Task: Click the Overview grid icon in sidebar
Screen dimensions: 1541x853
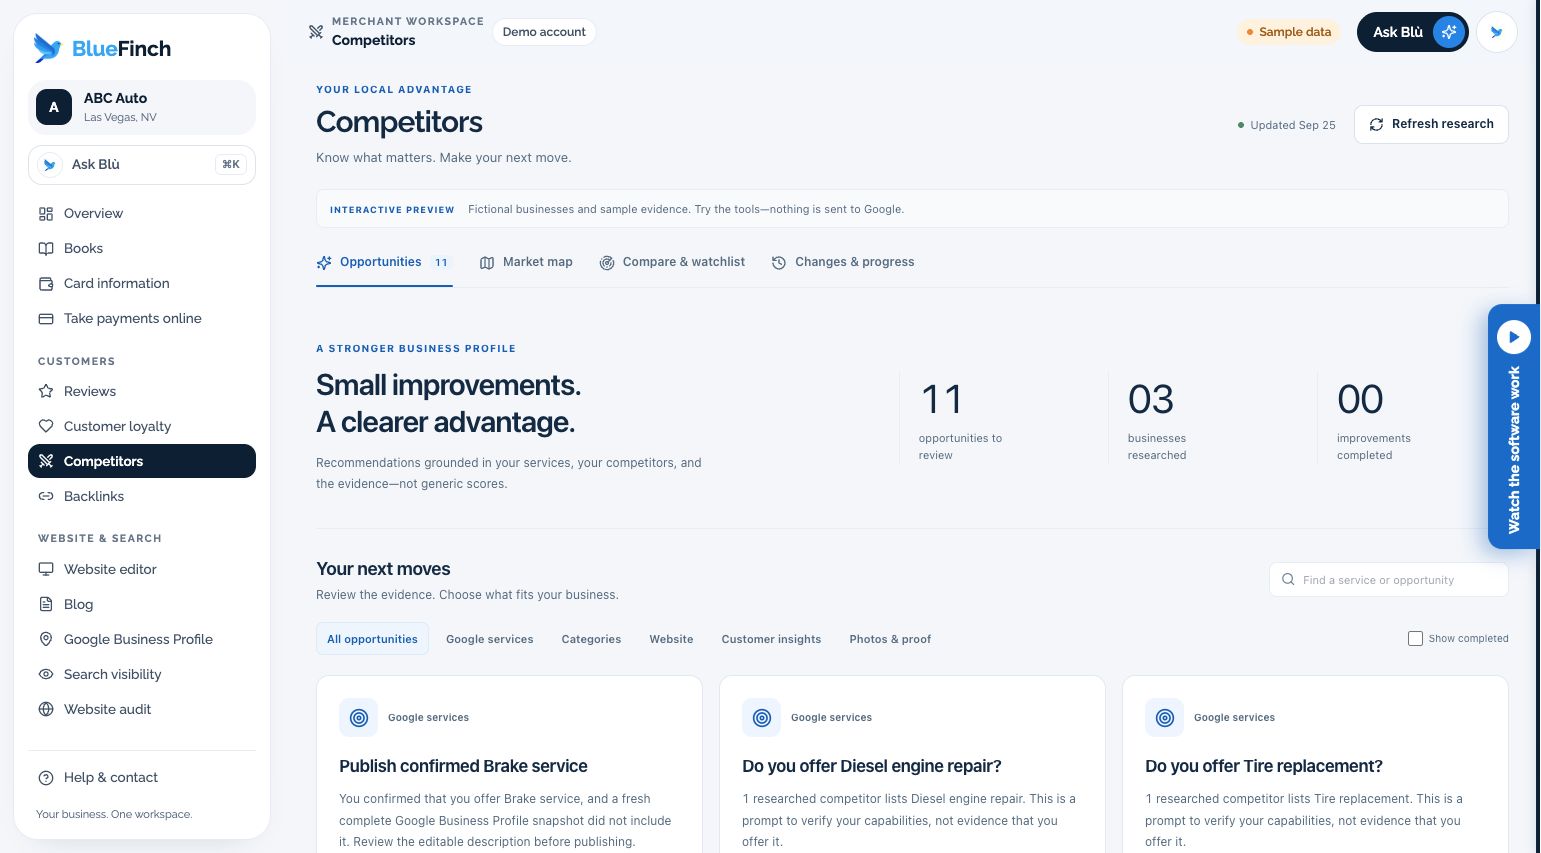Action: [46, 214]
